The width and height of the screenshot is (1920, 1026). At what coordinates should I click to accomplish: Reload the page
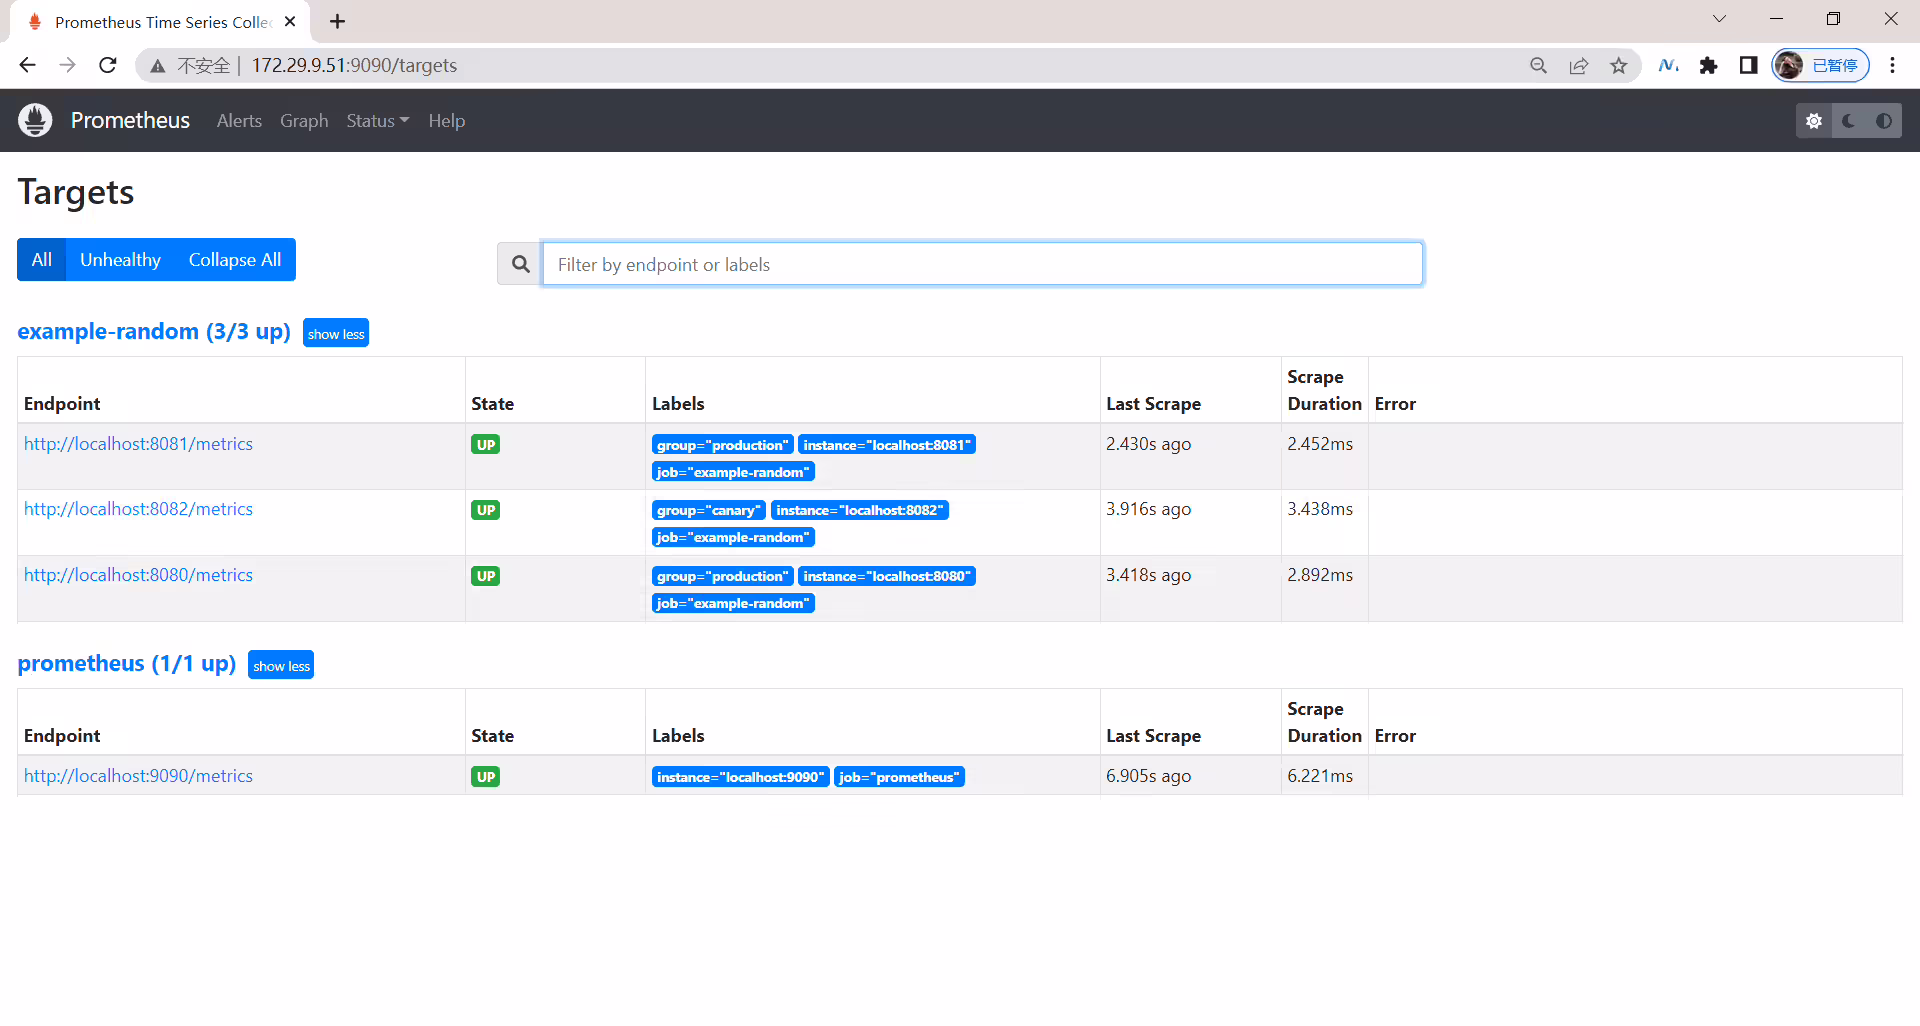click(108, 65)
